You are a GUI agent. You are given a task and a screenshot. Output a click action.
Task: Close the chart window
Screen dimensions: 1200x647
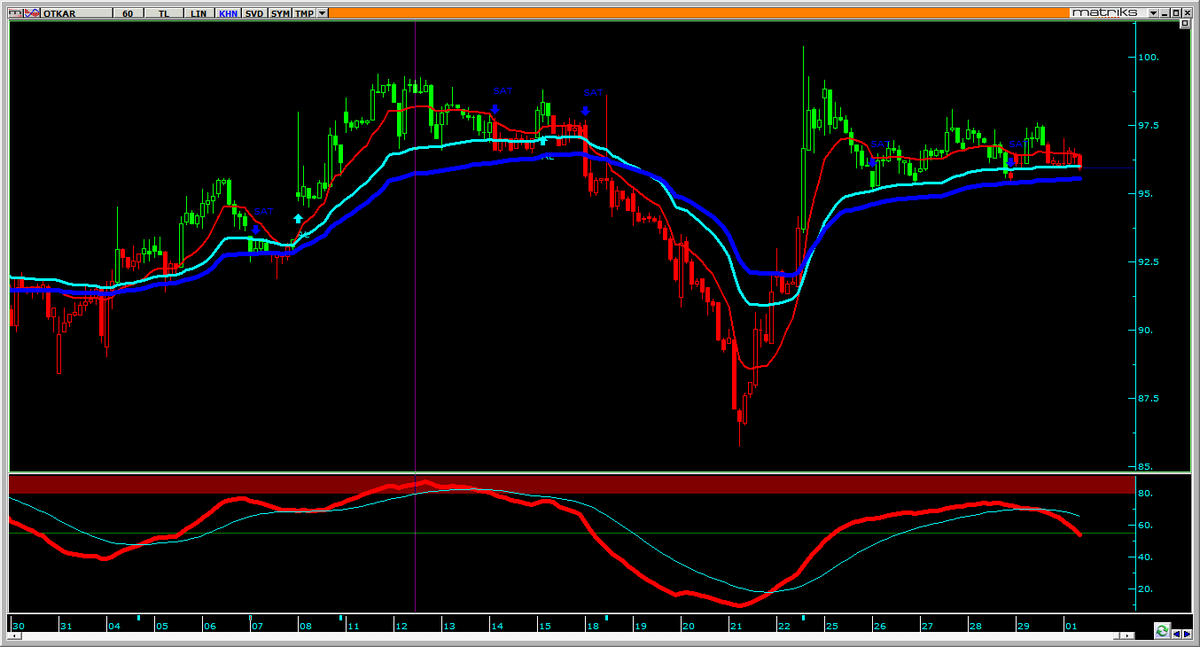pos(1187,13)
